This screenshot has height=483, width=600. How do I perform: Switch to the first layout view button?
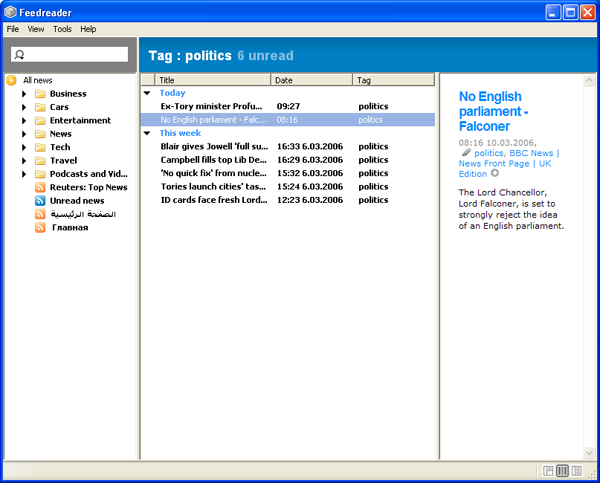548,470
